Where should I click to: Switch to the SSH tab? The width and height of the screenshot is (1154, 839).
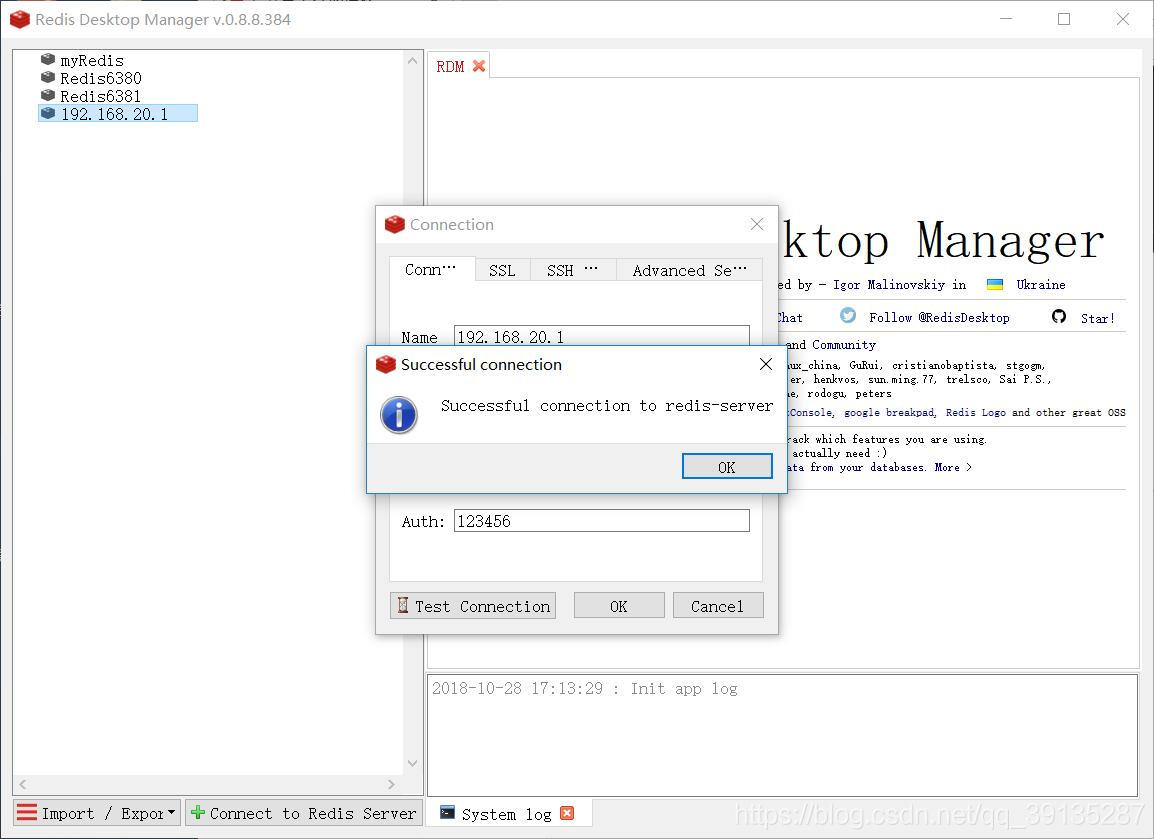(x=572, y=270)
